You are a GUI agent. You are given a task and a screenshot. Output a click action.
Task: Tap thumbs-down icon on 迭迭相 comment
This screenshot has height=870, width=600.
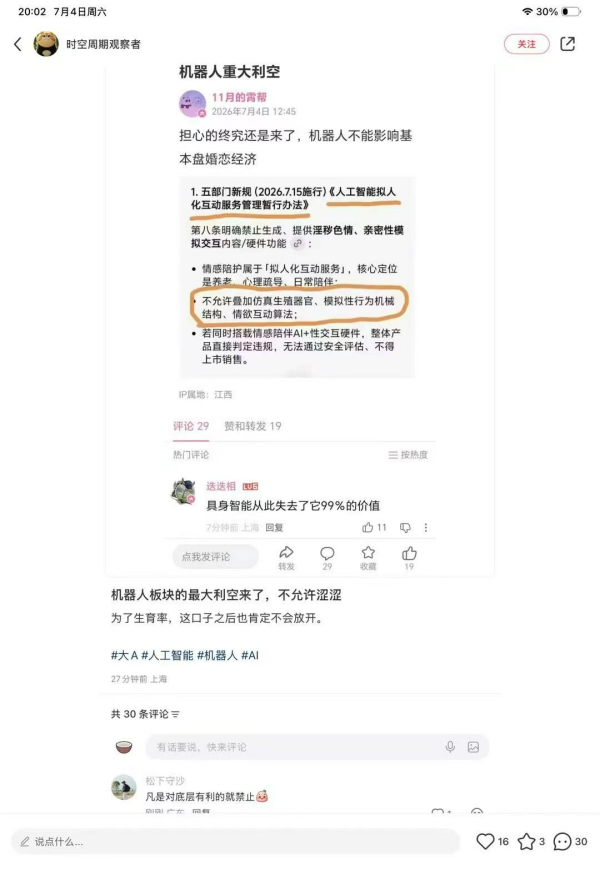tap(406, 528)
